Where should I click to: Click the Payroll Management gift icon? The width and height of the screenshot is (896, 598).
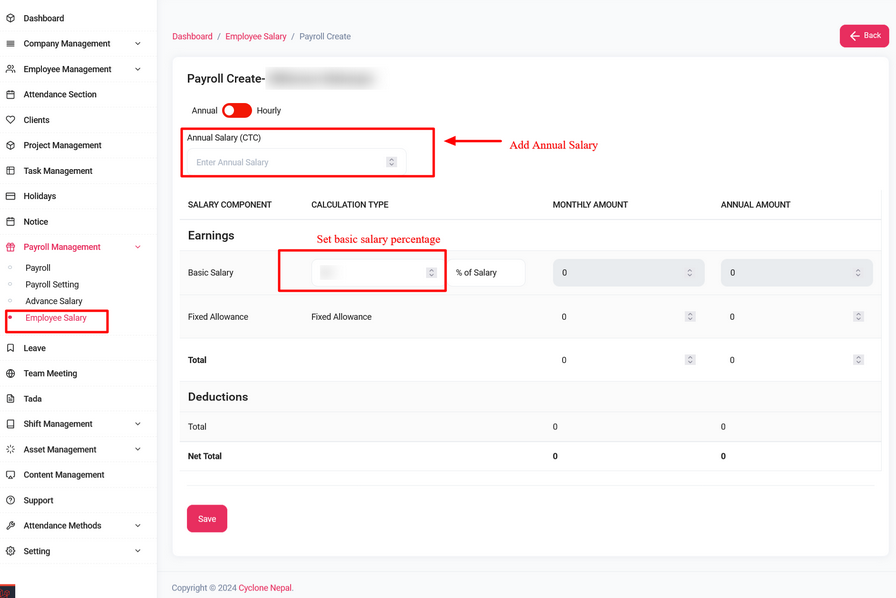(11, 247)
